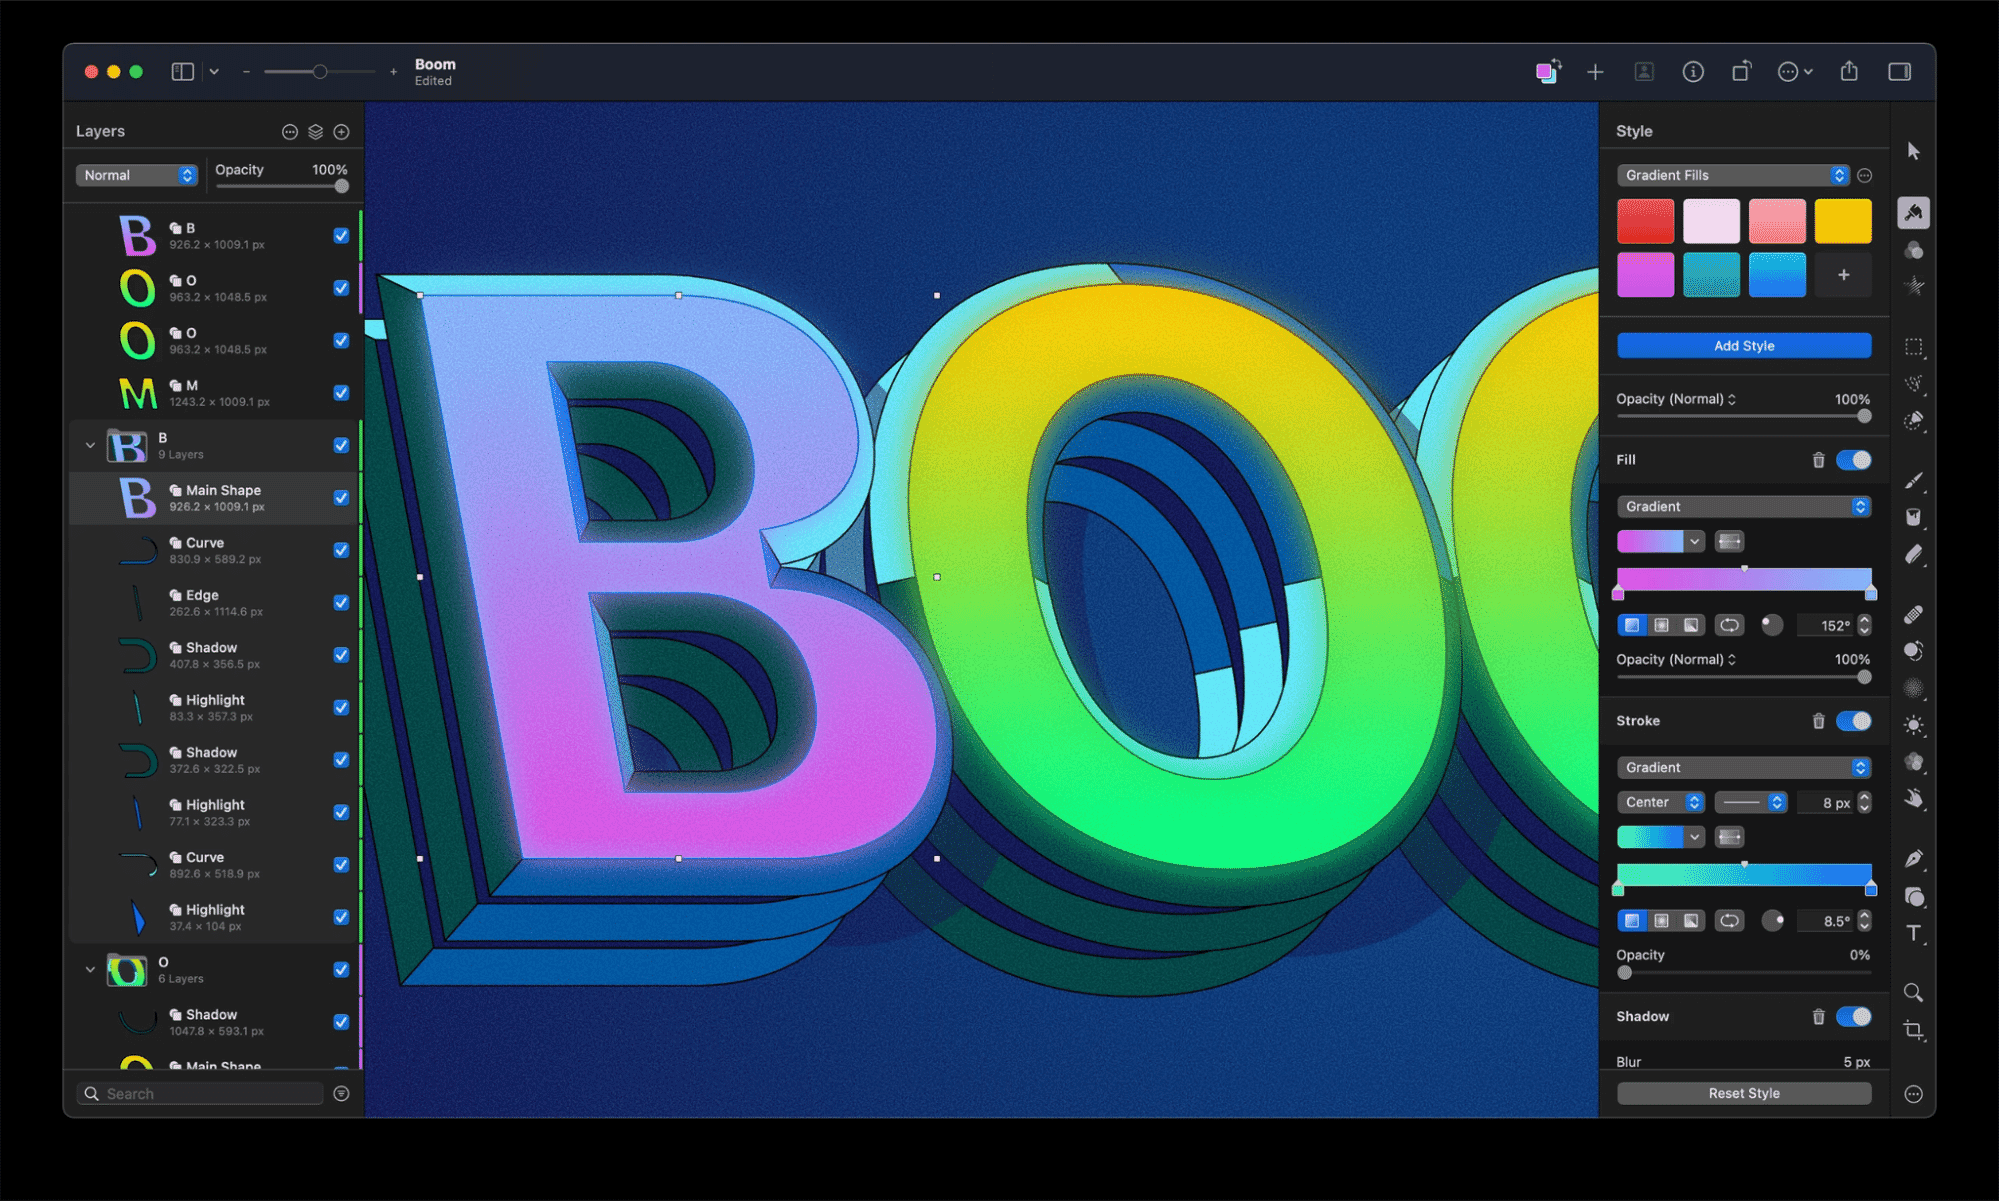Open the Style paintbrush panel tool
The height and width of the screenshot is (1201, 1999).
click(1913, 212)
